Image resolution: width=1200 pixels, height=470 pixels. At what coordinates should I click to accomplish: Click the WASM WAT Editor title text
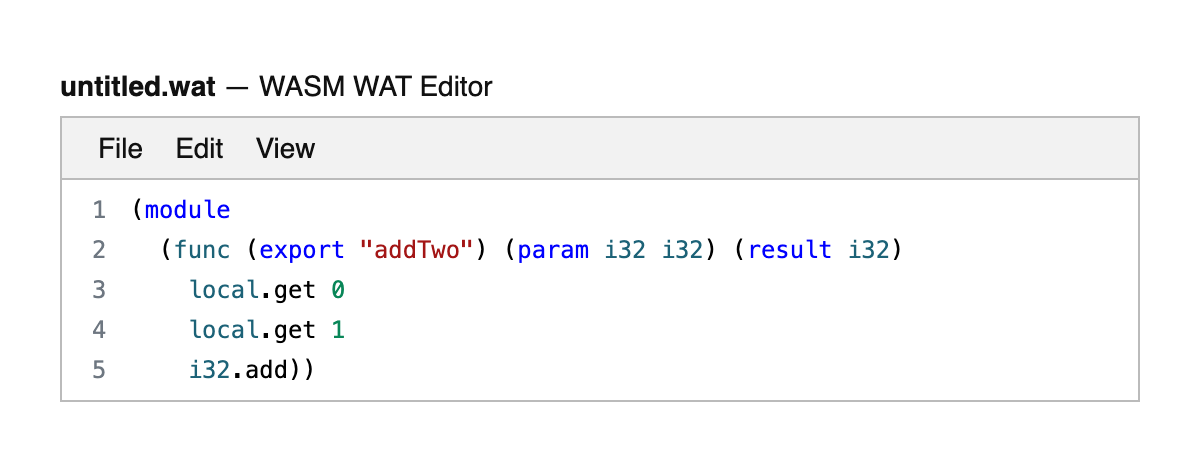[x=376, y=87]
